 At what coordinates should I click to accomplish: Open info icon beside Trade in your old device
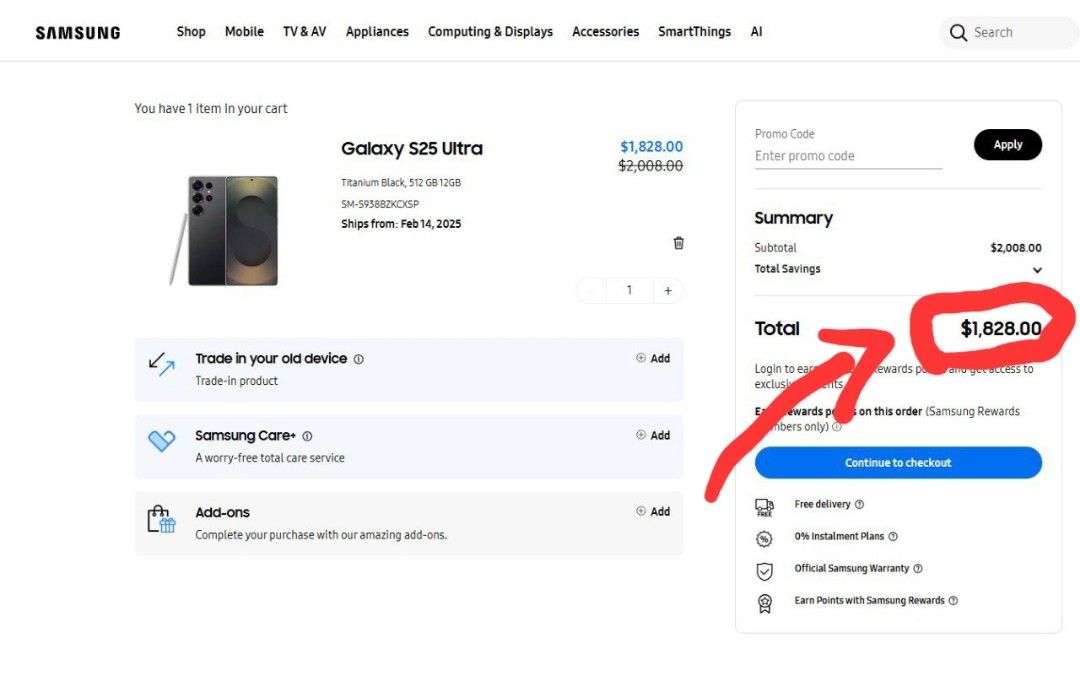[358, 359]
